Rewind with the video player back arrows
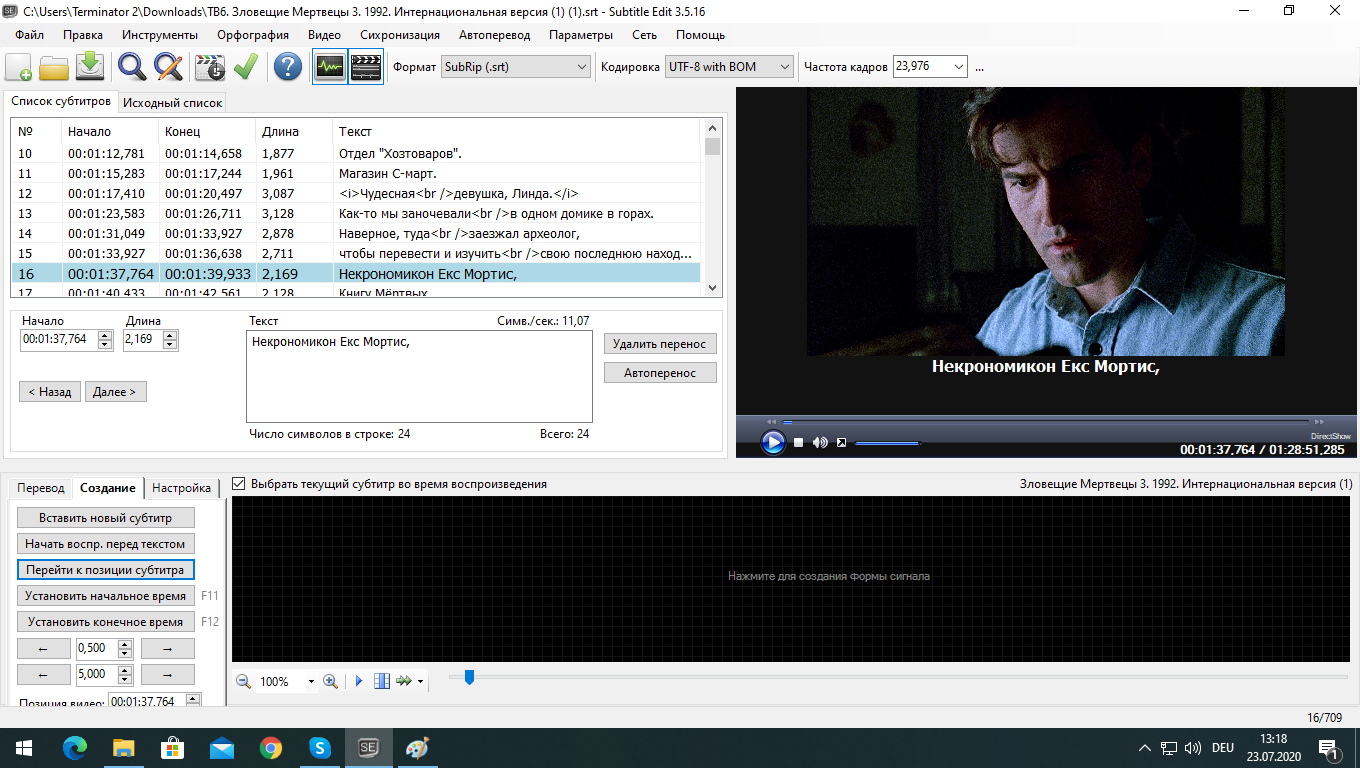The height and width of the screenshot is (768, 1360). 771,421
